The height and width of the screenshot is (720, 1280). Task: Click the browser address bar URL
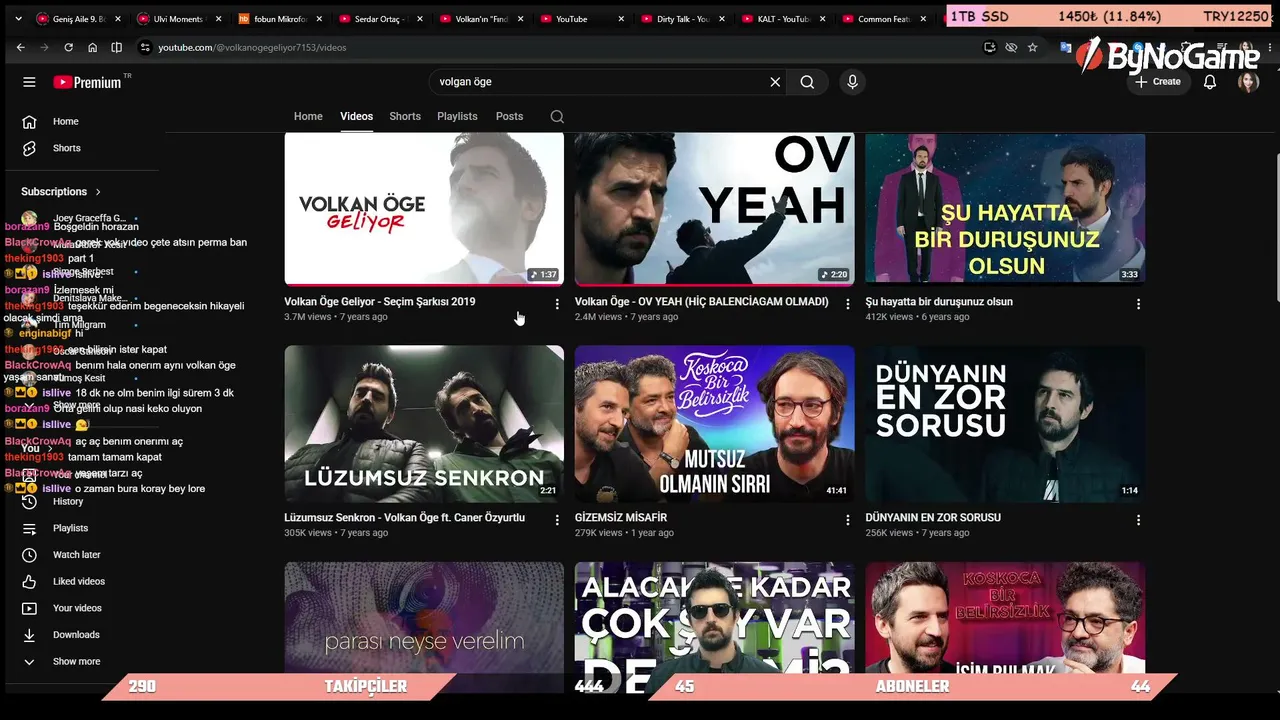click(x=252, y=47)
